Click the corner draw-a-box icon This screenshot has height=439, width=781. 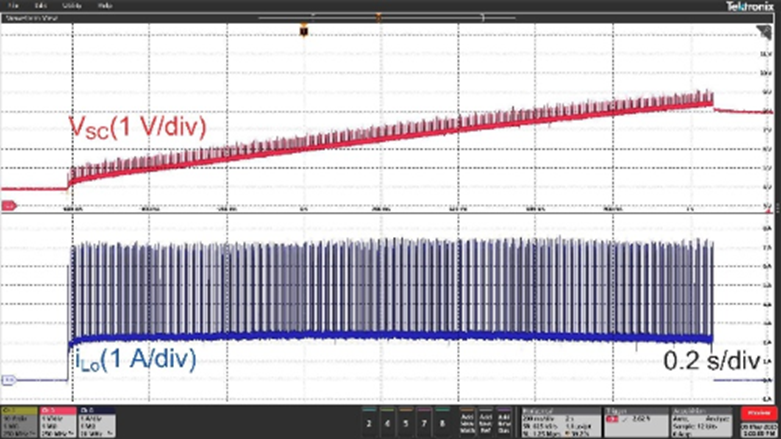pos(765,33)
